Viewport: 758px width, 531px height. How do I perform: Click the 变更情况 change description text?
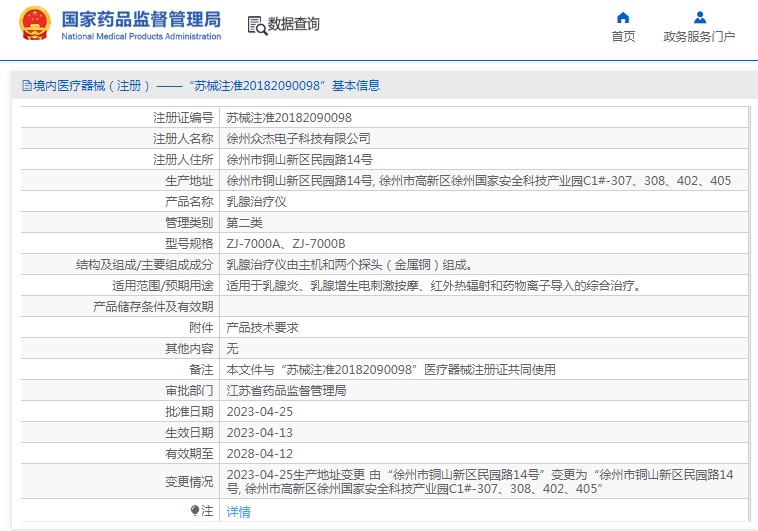click(x=480, y=482)
